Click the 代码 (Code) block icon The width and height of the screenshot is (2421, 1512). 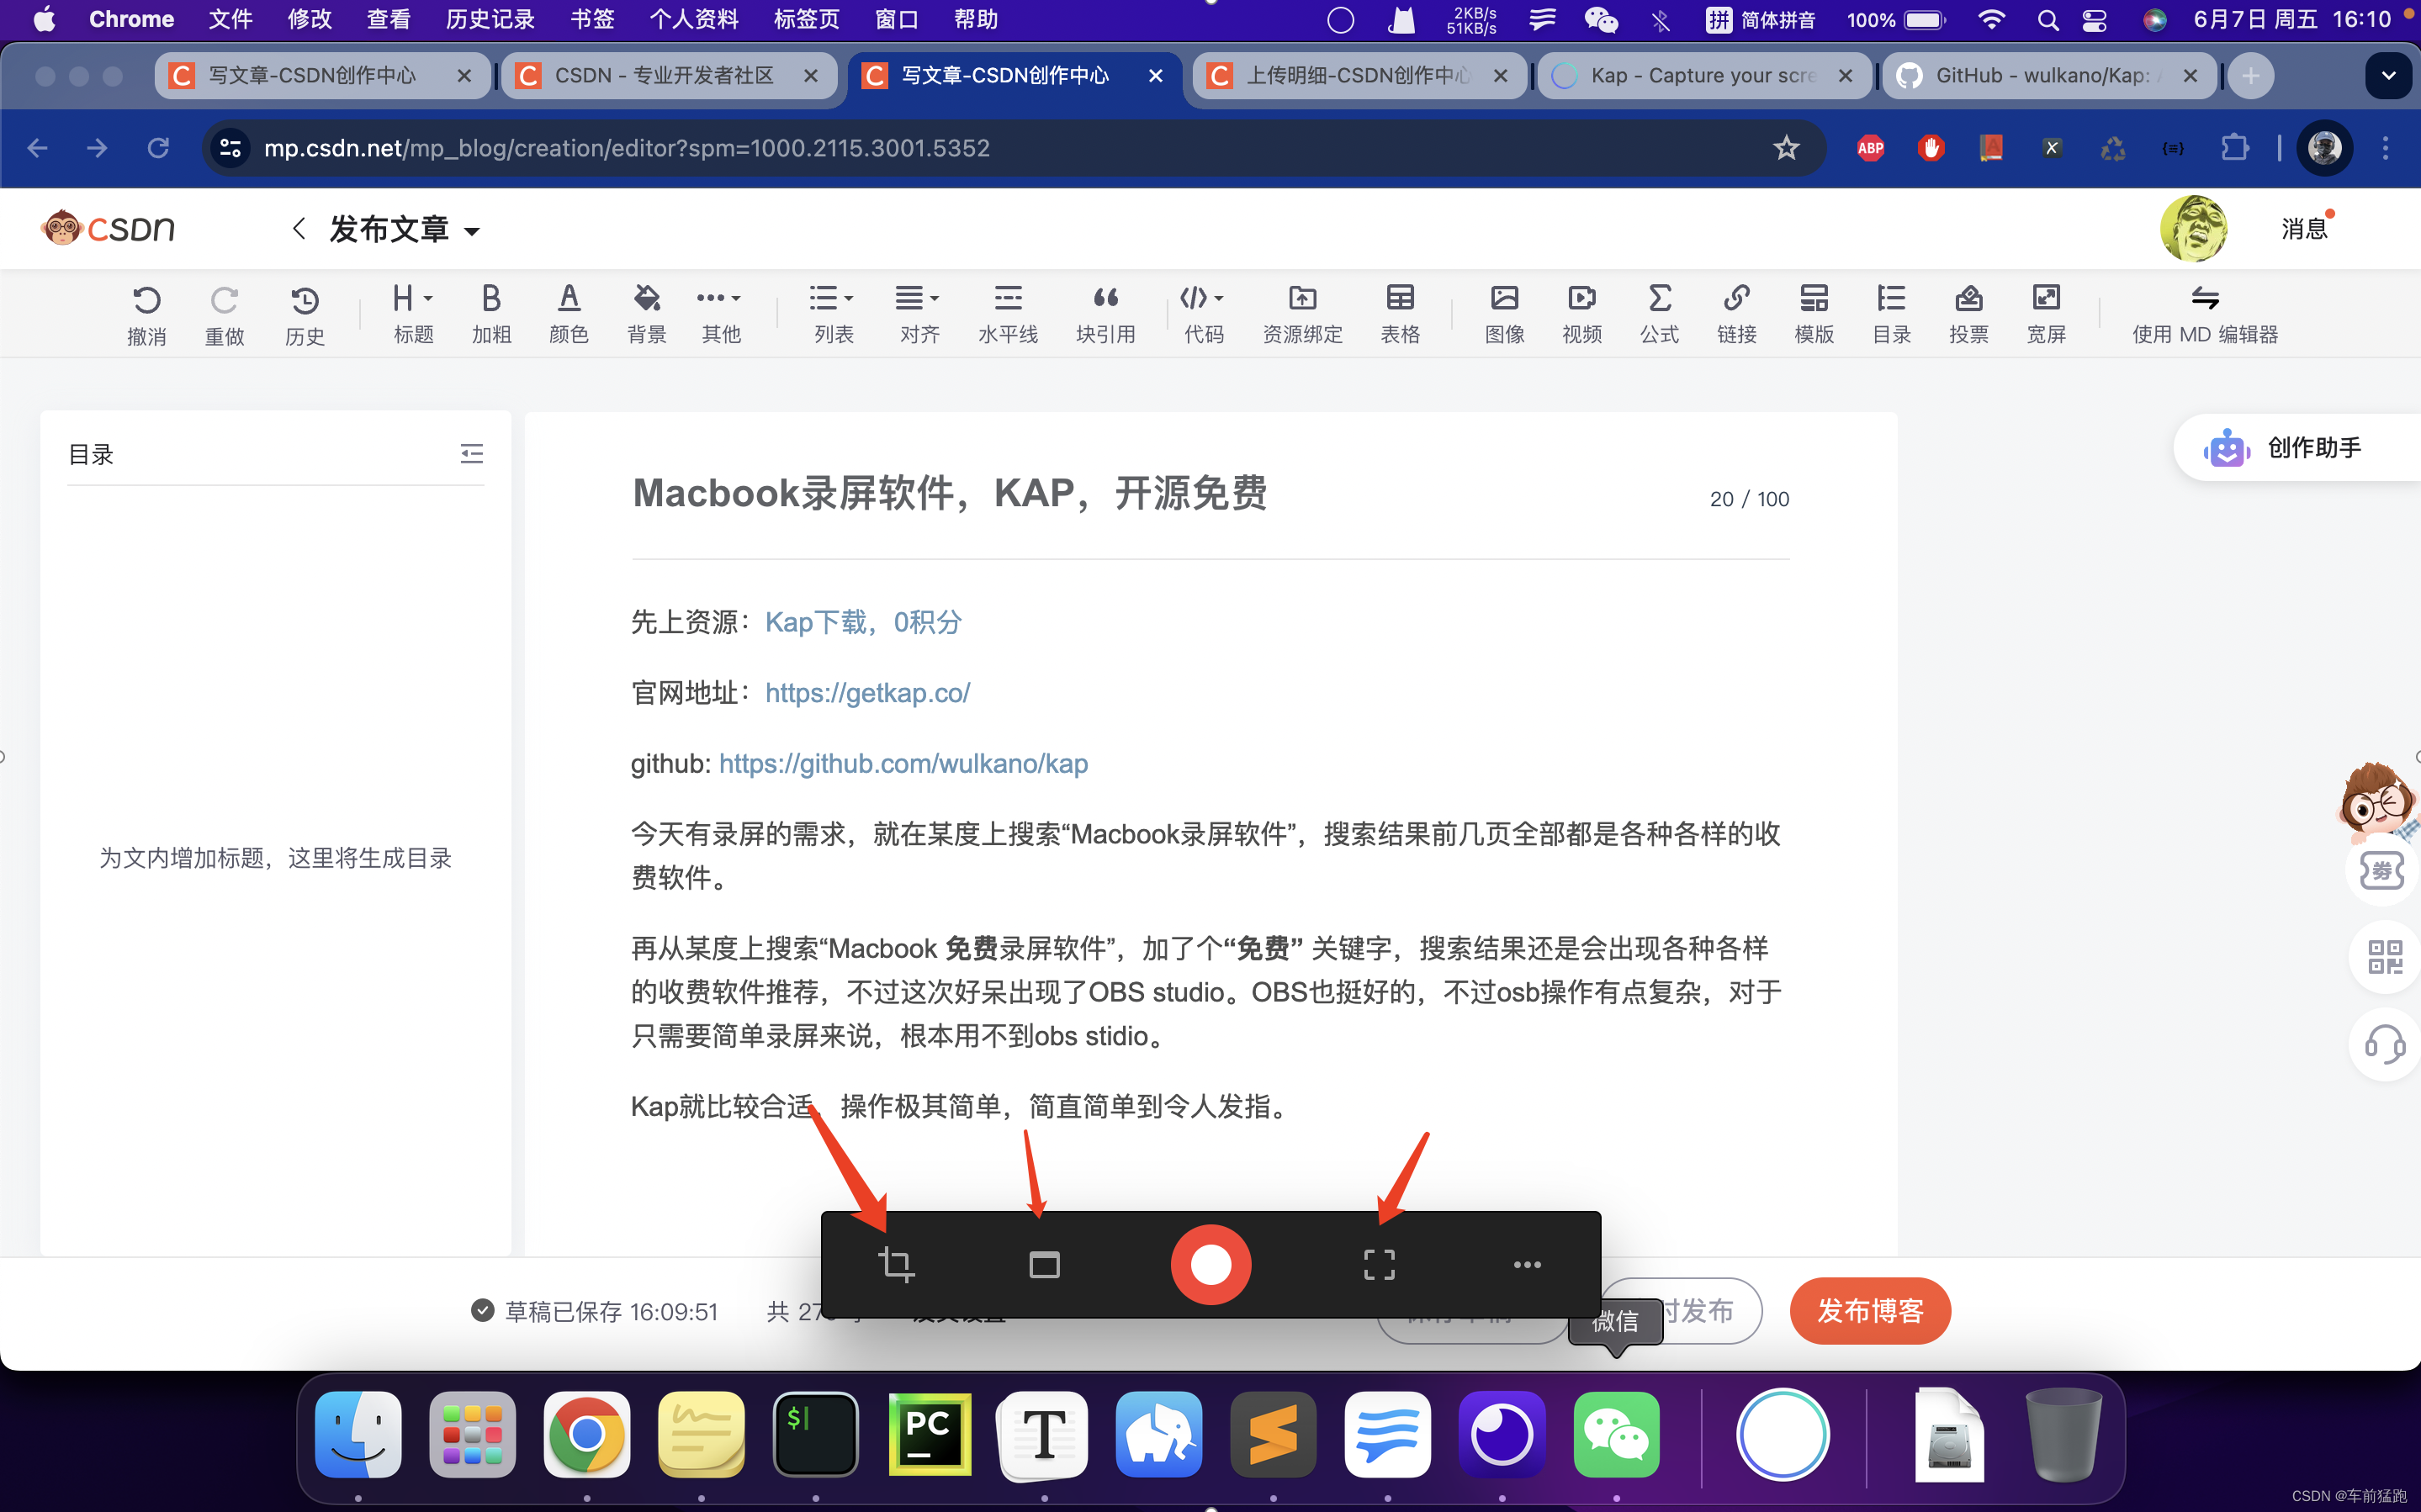1202,314
